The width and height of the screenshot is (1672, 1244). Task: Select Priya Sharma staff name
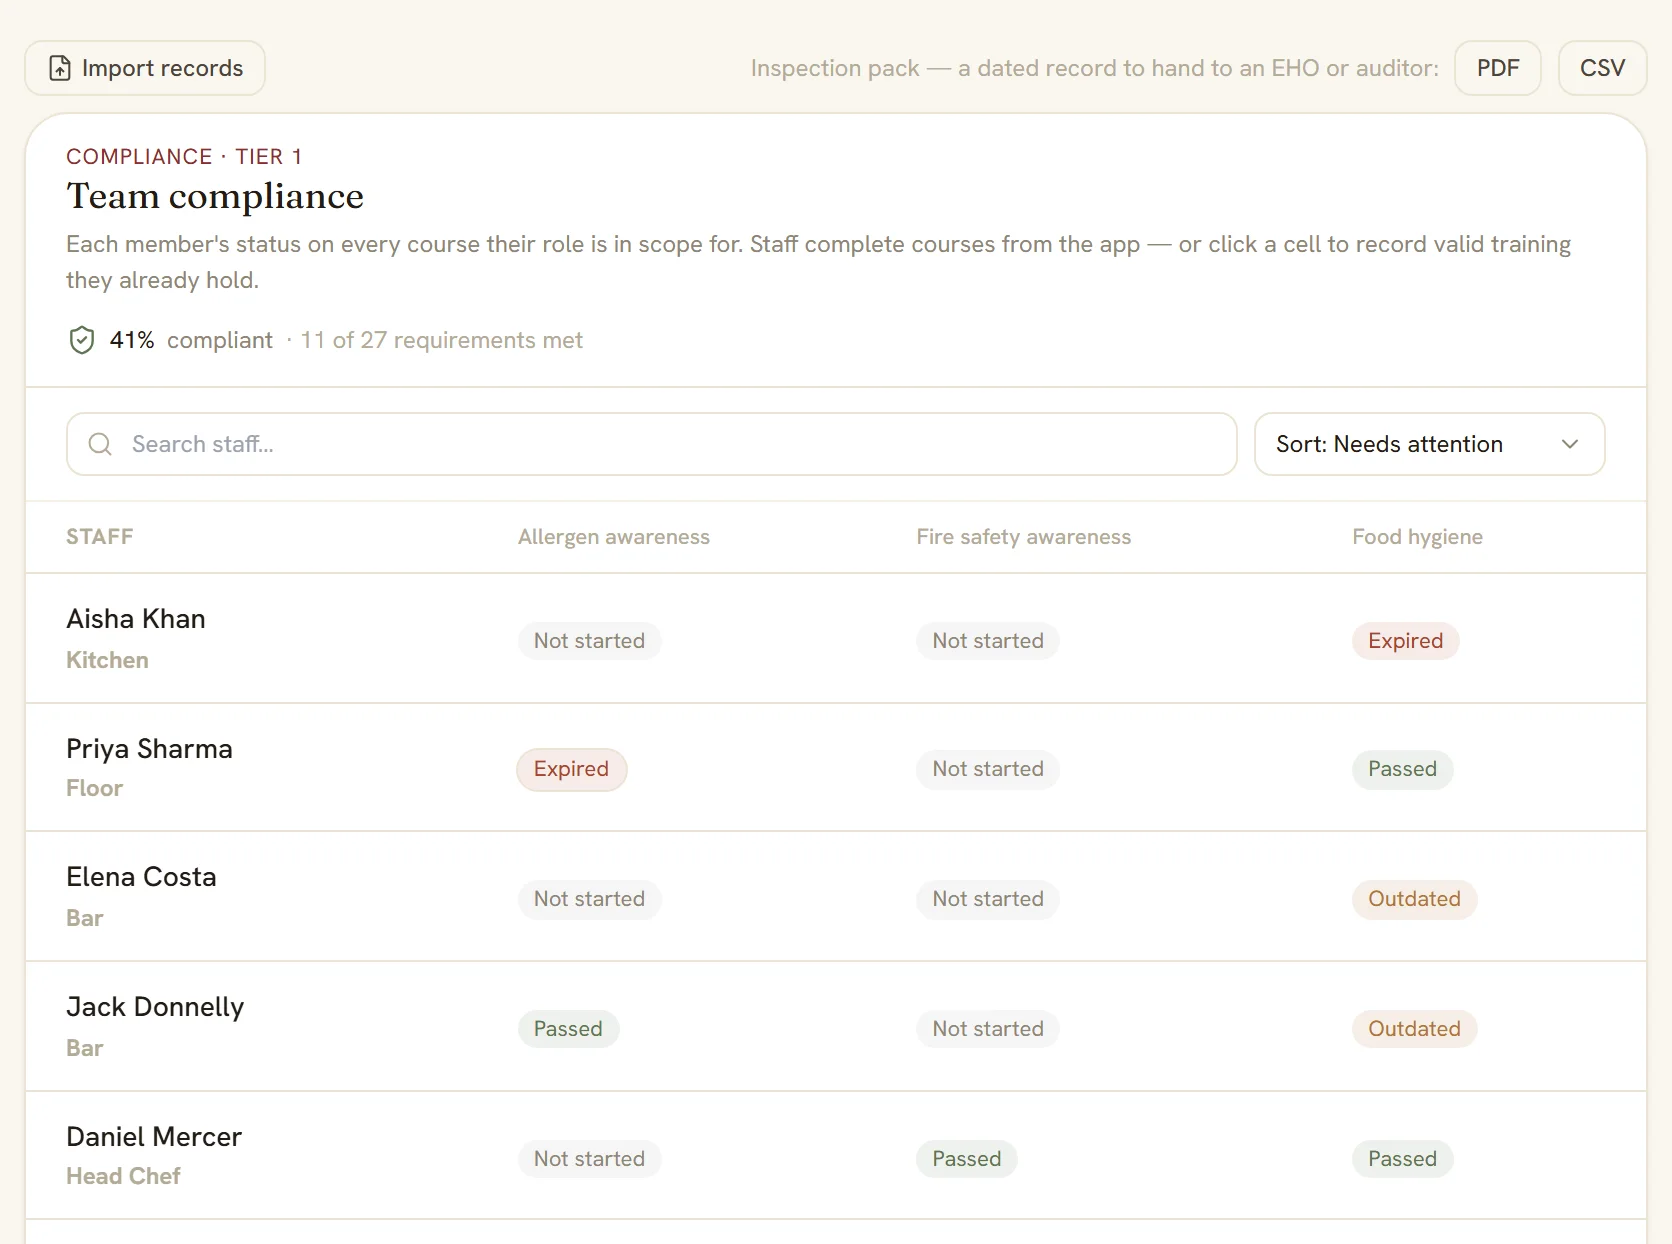coord(149,749)
